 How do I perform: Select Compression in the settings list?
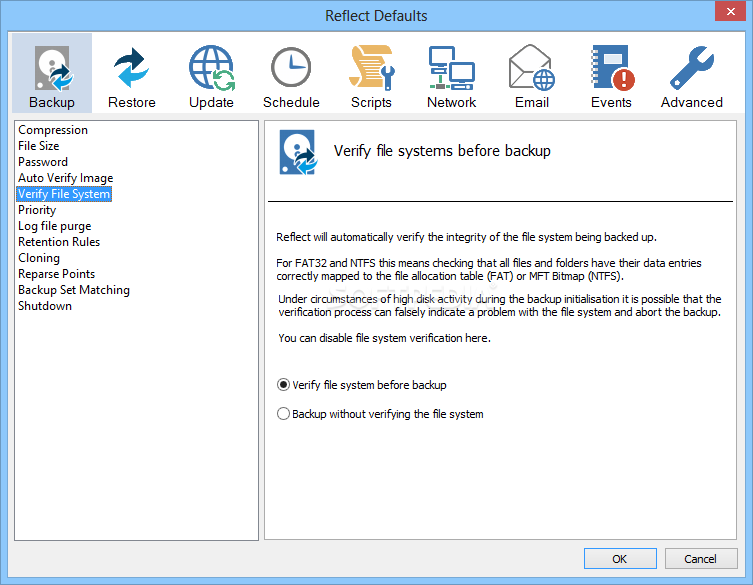(x=53, y=130)
